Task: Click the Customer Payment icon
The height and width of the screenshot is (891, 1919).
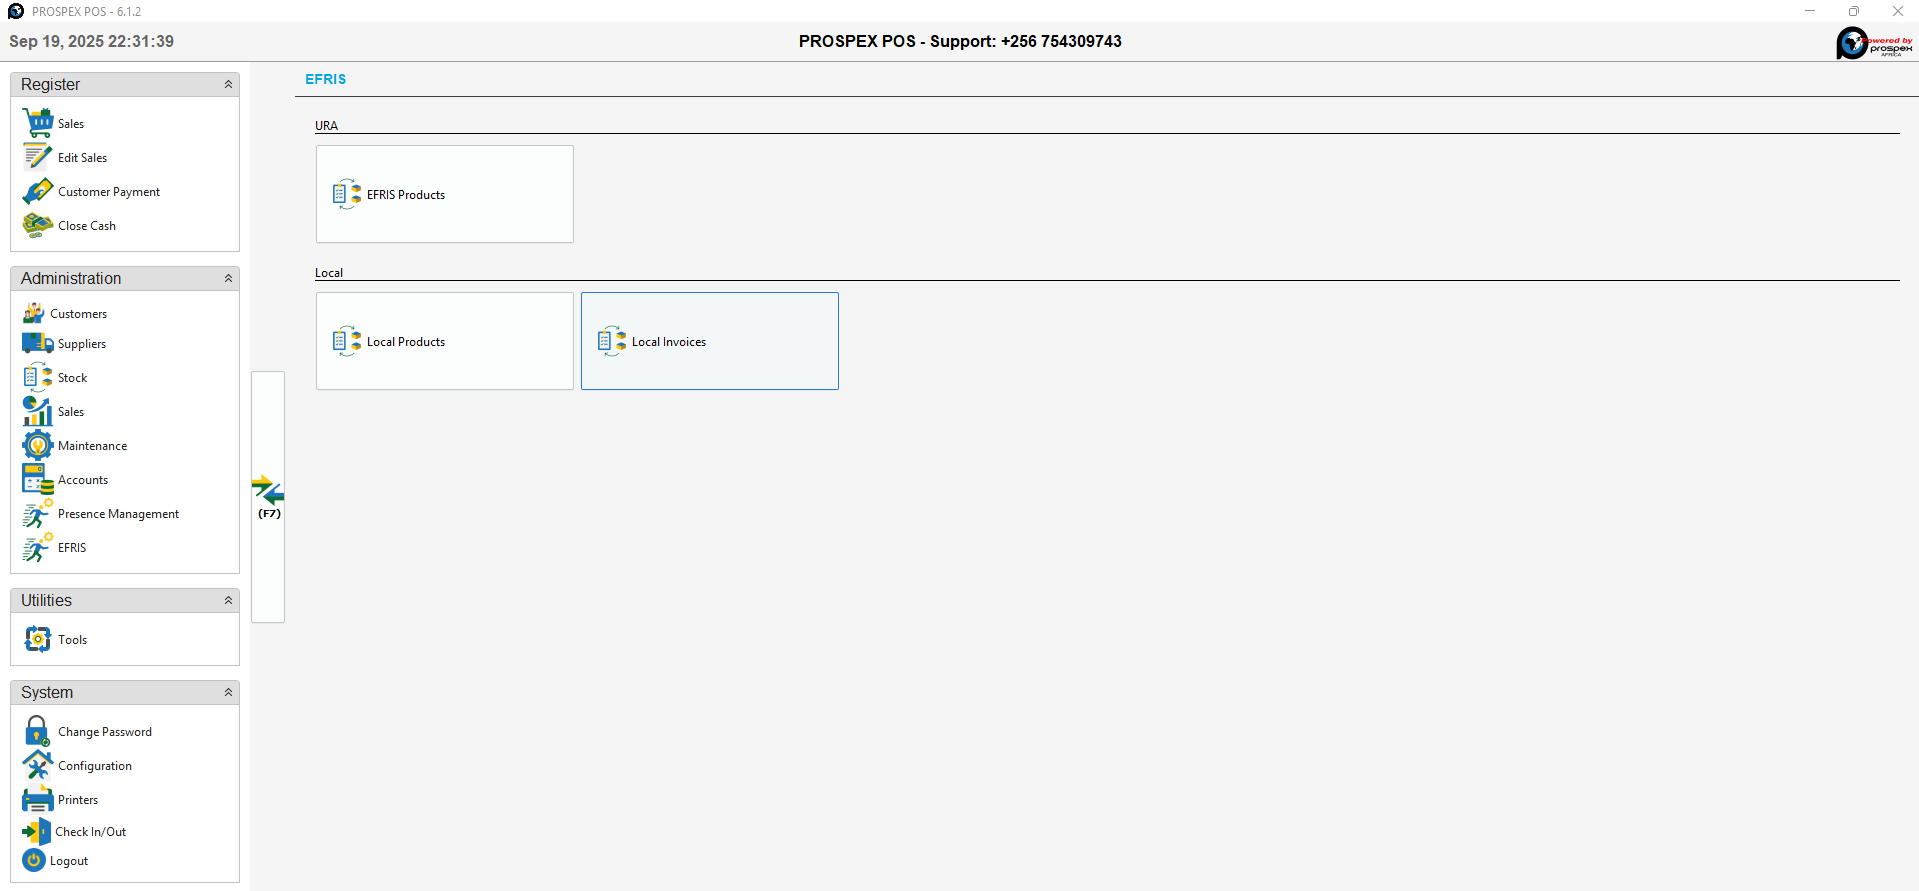Action: click(x=38, y=191)
